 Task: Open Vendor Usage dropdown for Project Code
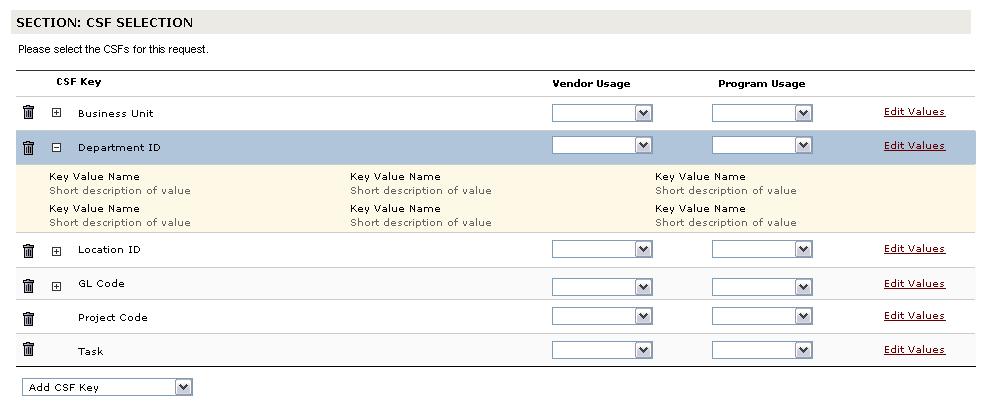[x=602, y=317]
